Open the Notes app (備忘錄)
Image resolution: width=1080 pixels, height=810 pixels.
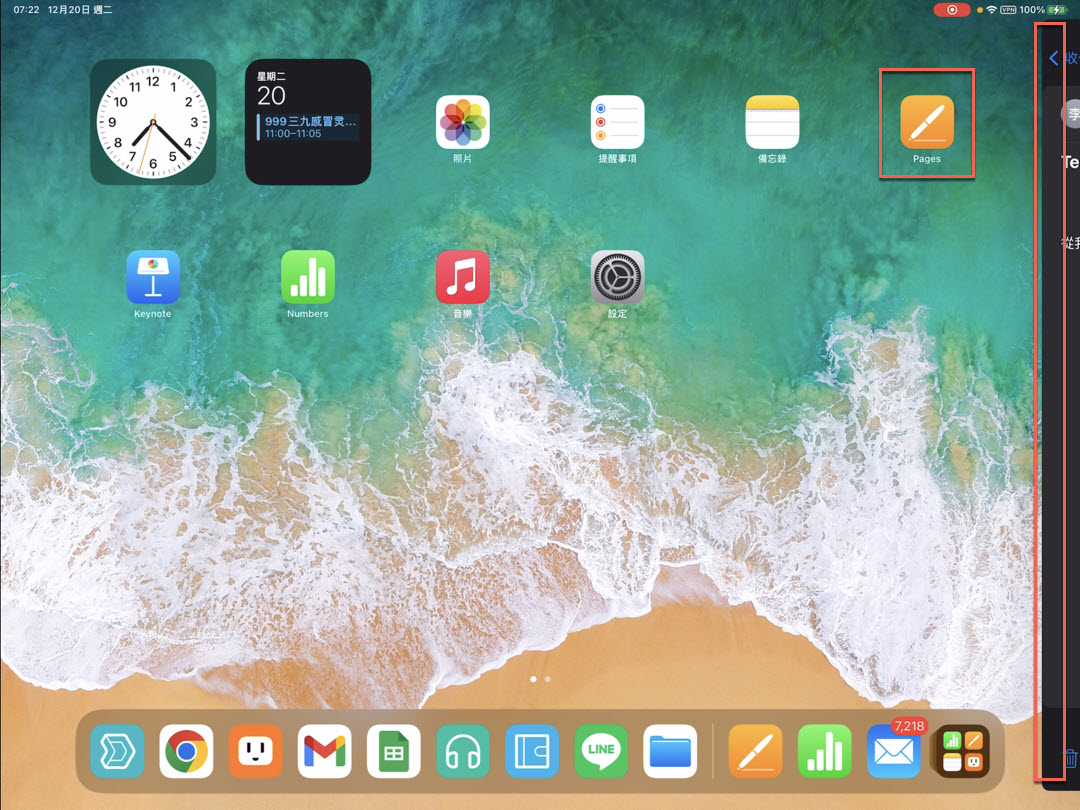click(772, 122)
